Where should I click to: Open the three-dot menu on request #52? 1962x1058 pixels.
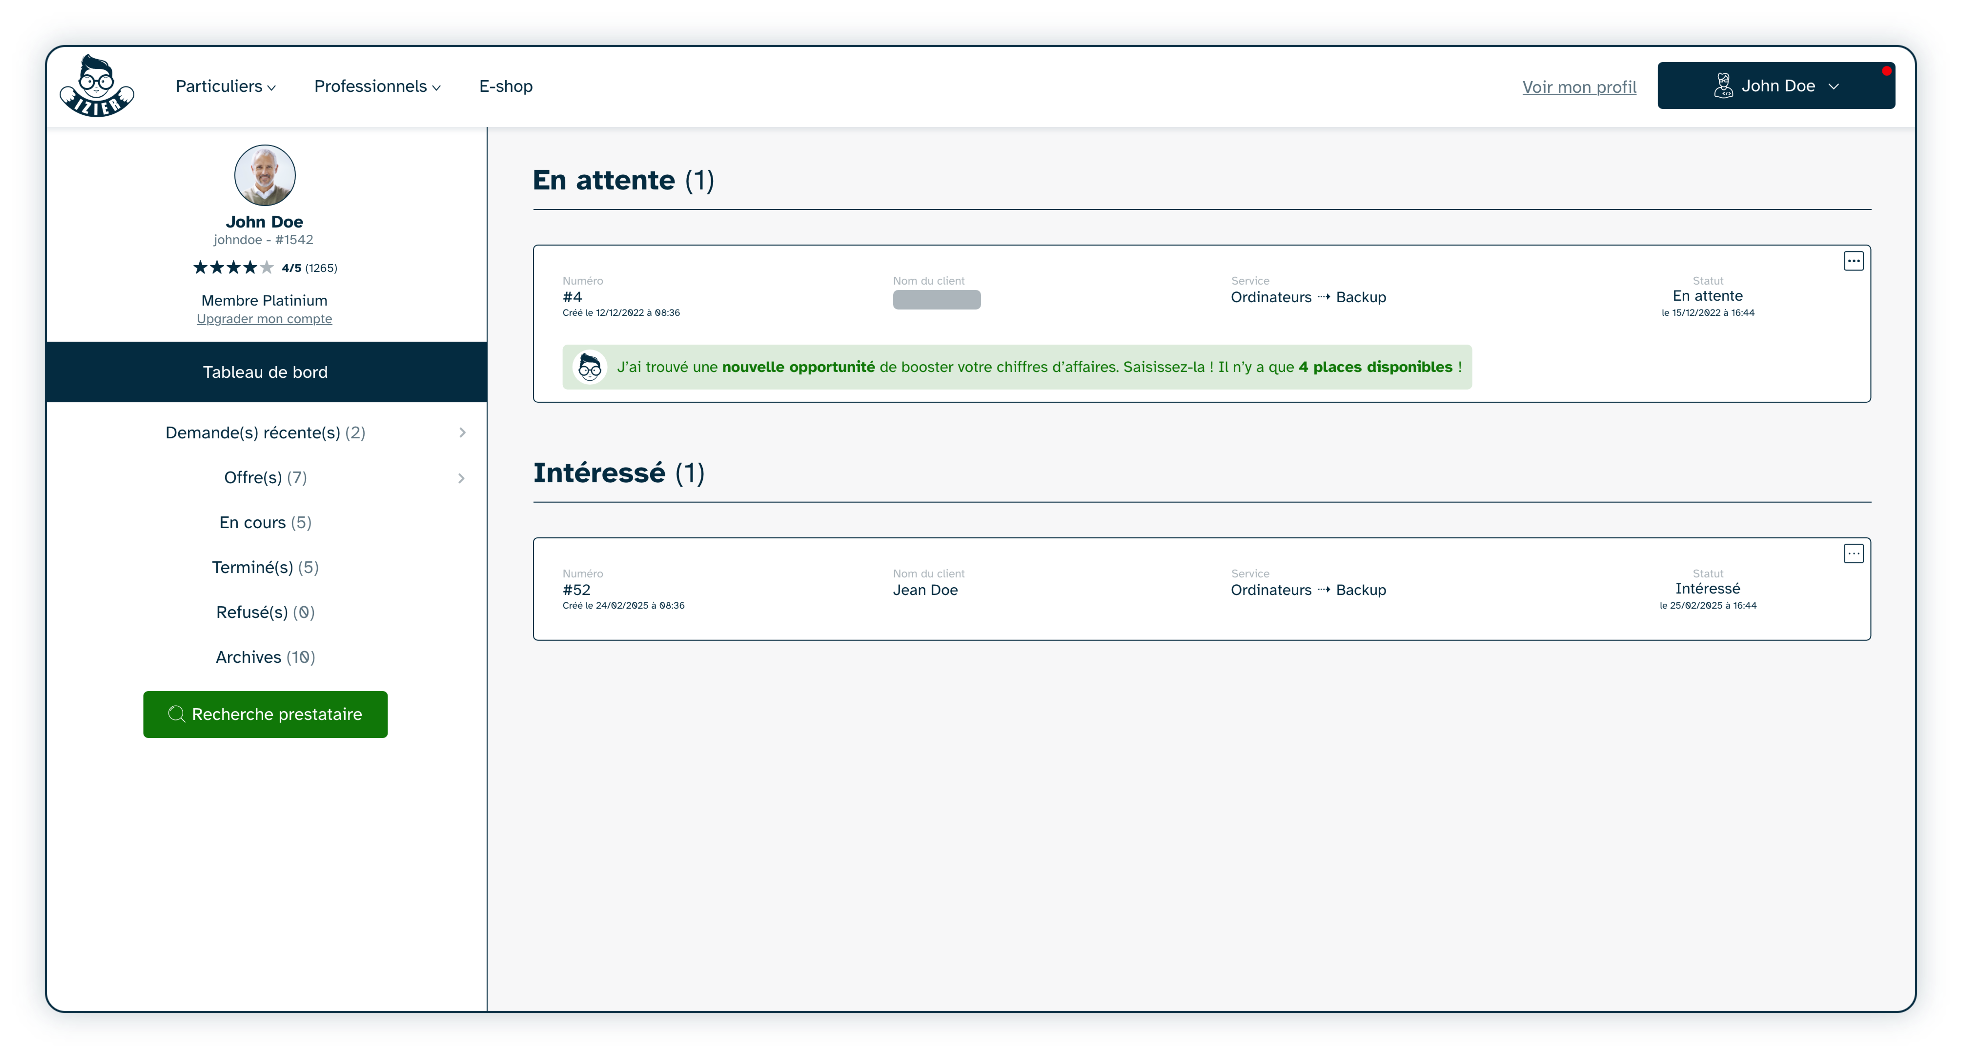click(1853, 554)
